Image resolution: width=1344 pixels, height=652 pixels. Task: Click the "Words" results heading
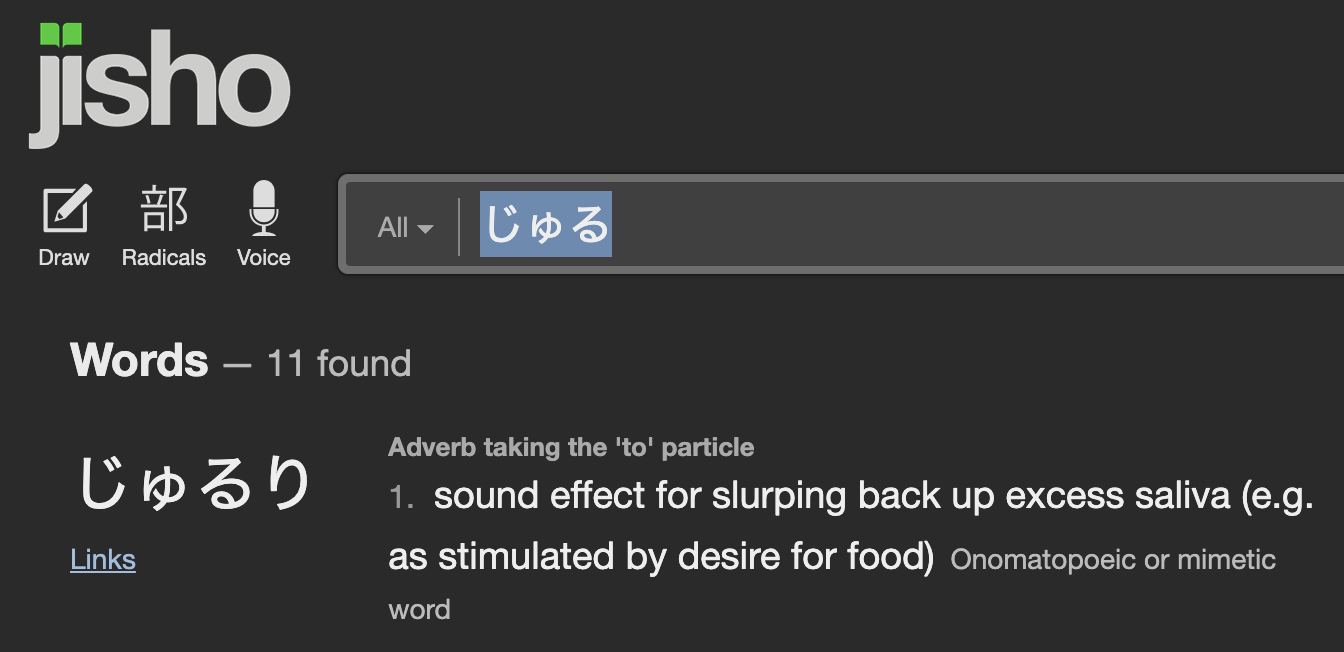pyautogui.click(x=139, y=361)
